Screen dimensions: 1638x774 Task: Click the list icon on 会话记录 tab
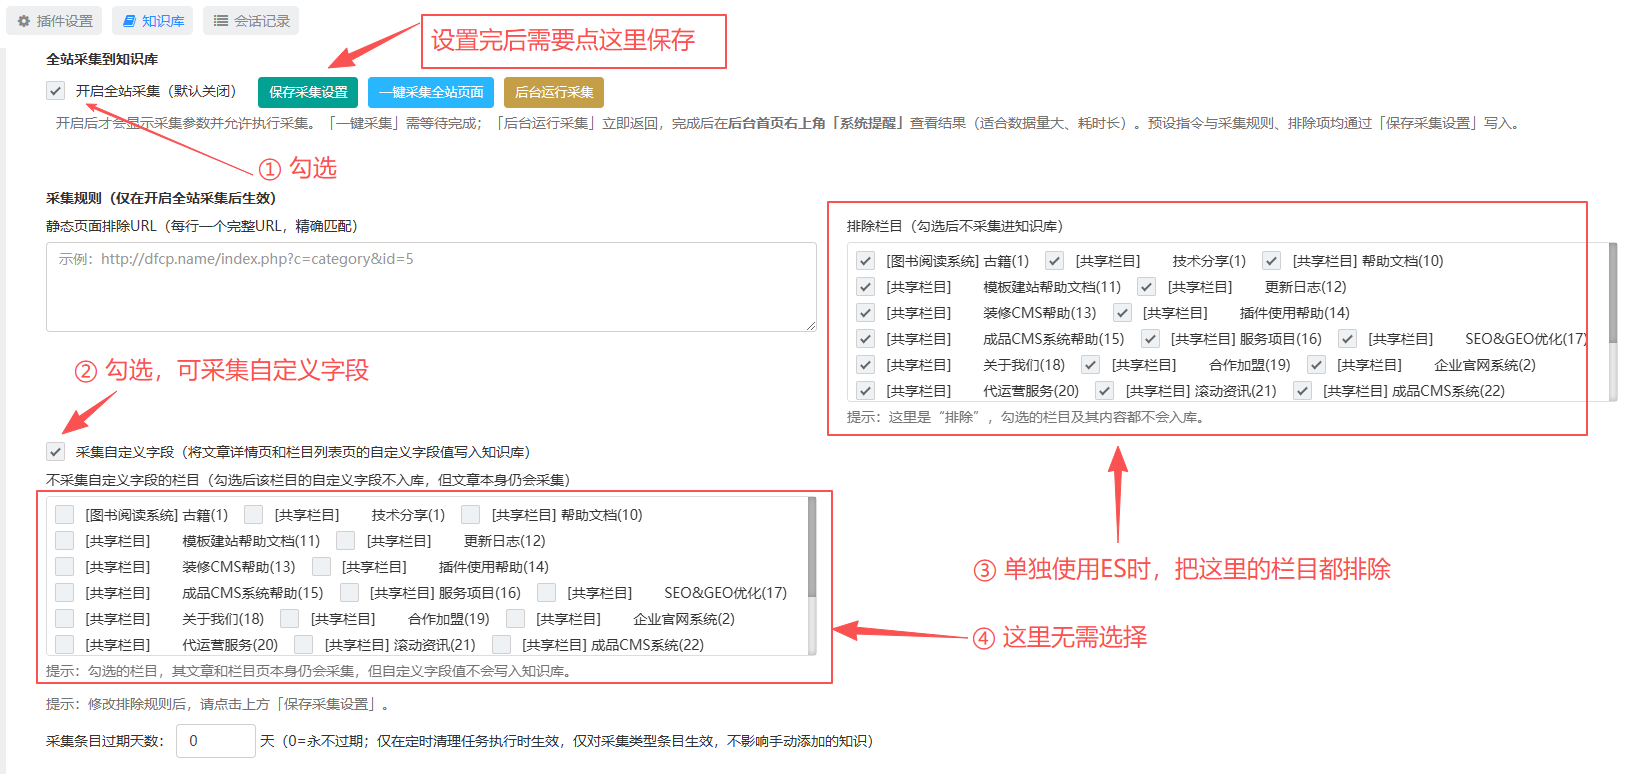pos(221,21)
